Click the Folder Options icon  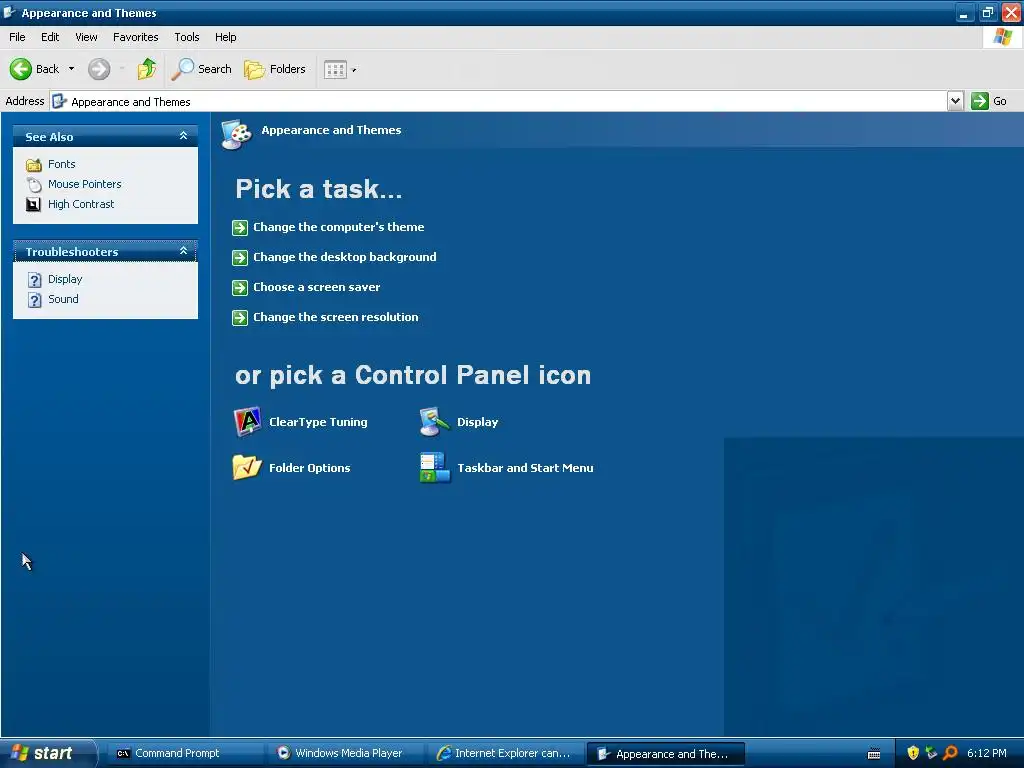click(x=247, y=467)
